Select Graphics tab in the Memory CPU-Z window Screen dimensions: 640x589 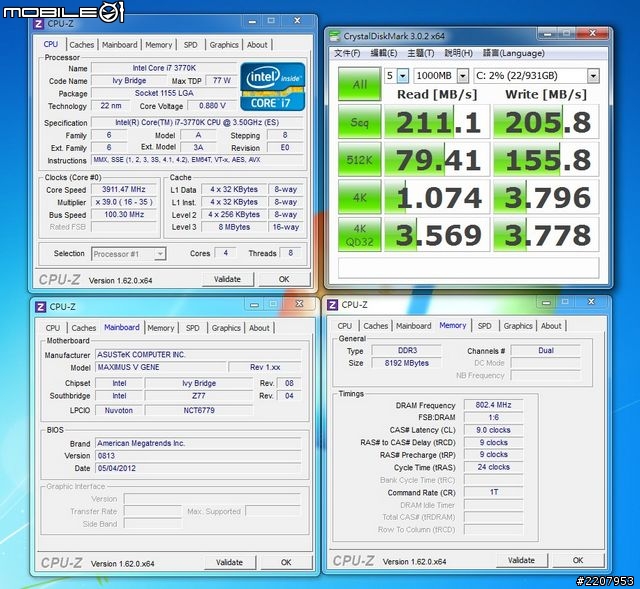click(x=518, y=326)
